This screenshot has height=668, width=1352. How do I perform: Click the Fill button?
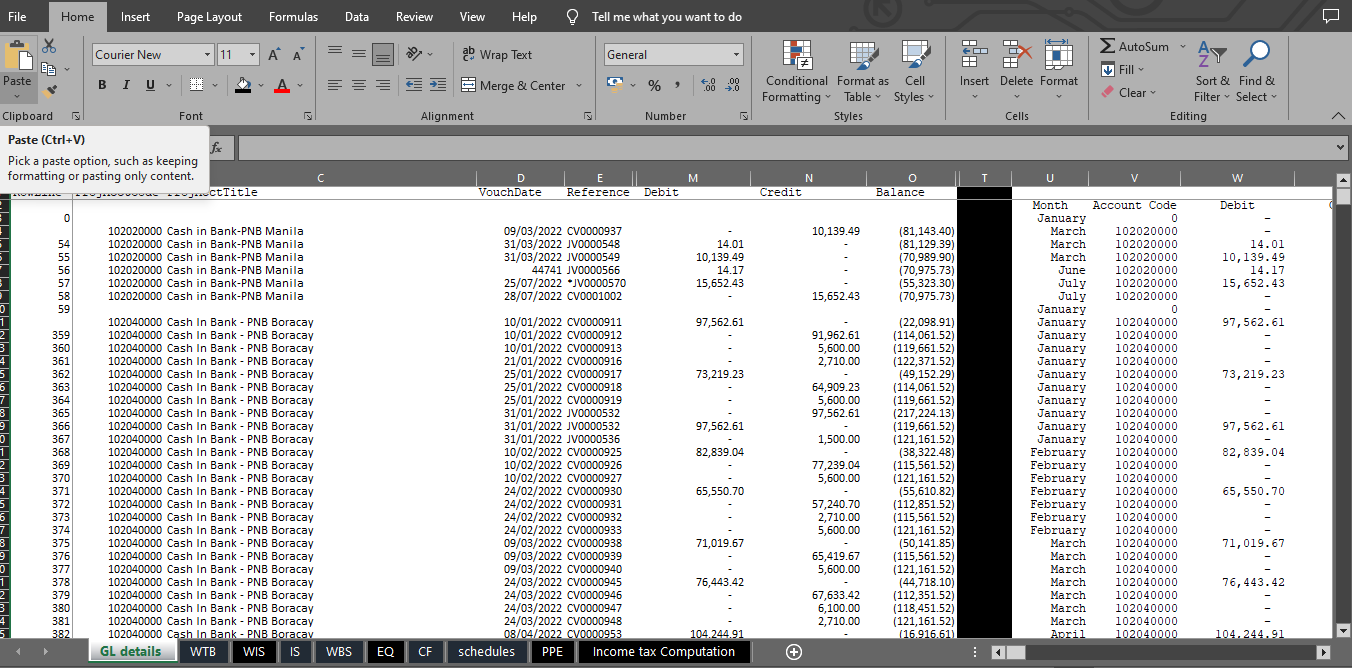1123,70
